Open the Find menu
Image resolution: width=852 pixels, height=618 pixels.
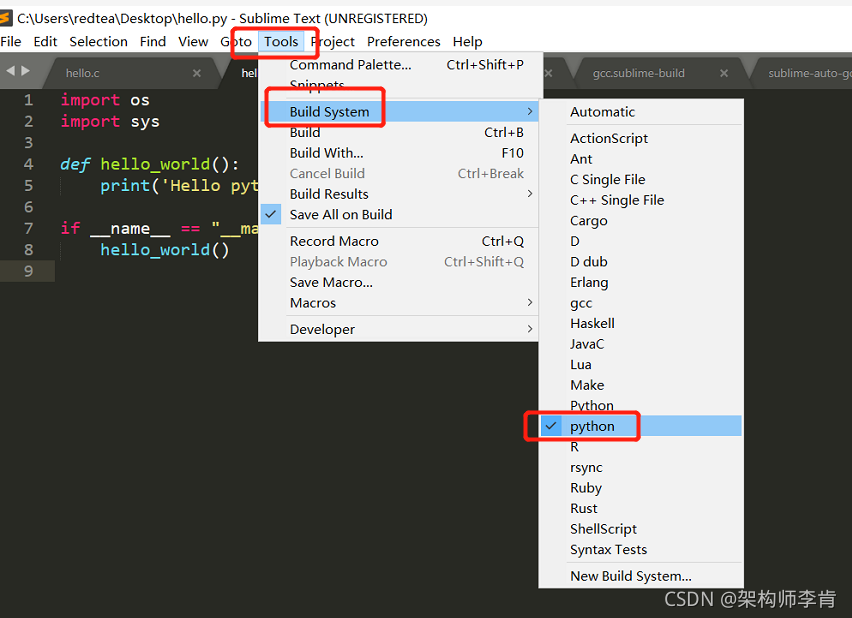[x=153, y=42]
